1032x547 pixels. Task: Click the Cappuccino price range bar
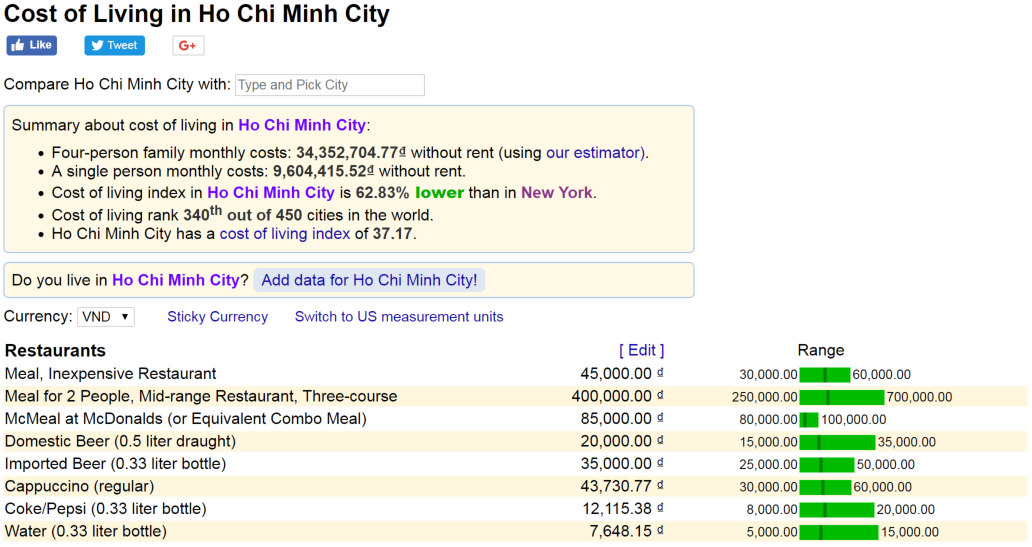(825, 487)
